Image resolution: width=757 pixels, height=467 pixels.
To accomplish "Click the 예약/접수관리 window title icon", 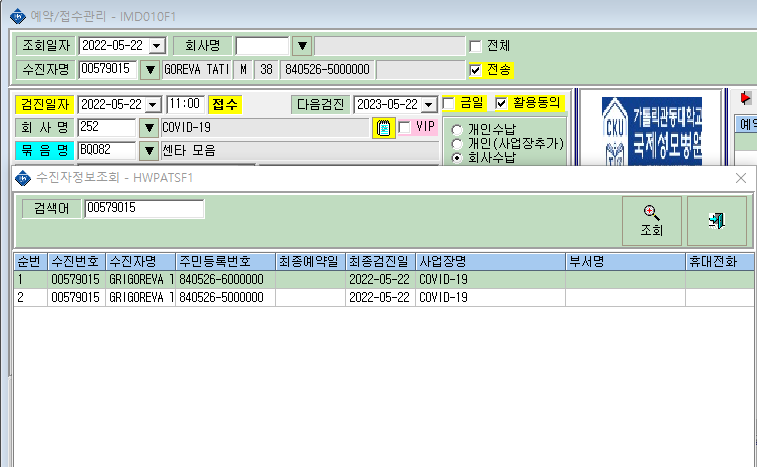I will click(x=18, y=16).
